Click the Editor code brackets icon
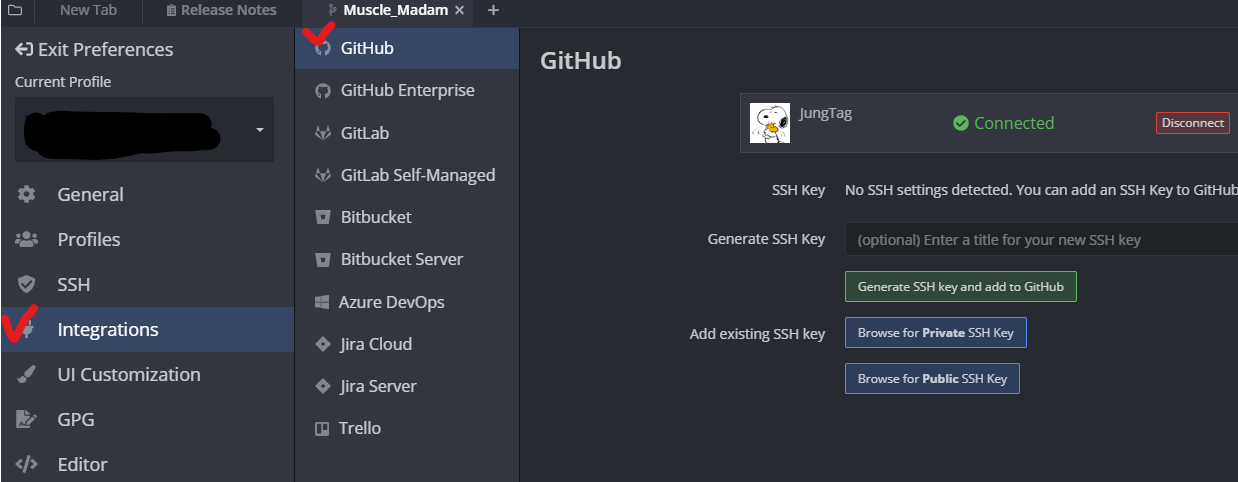1238x482 pixels. [27, 464]
